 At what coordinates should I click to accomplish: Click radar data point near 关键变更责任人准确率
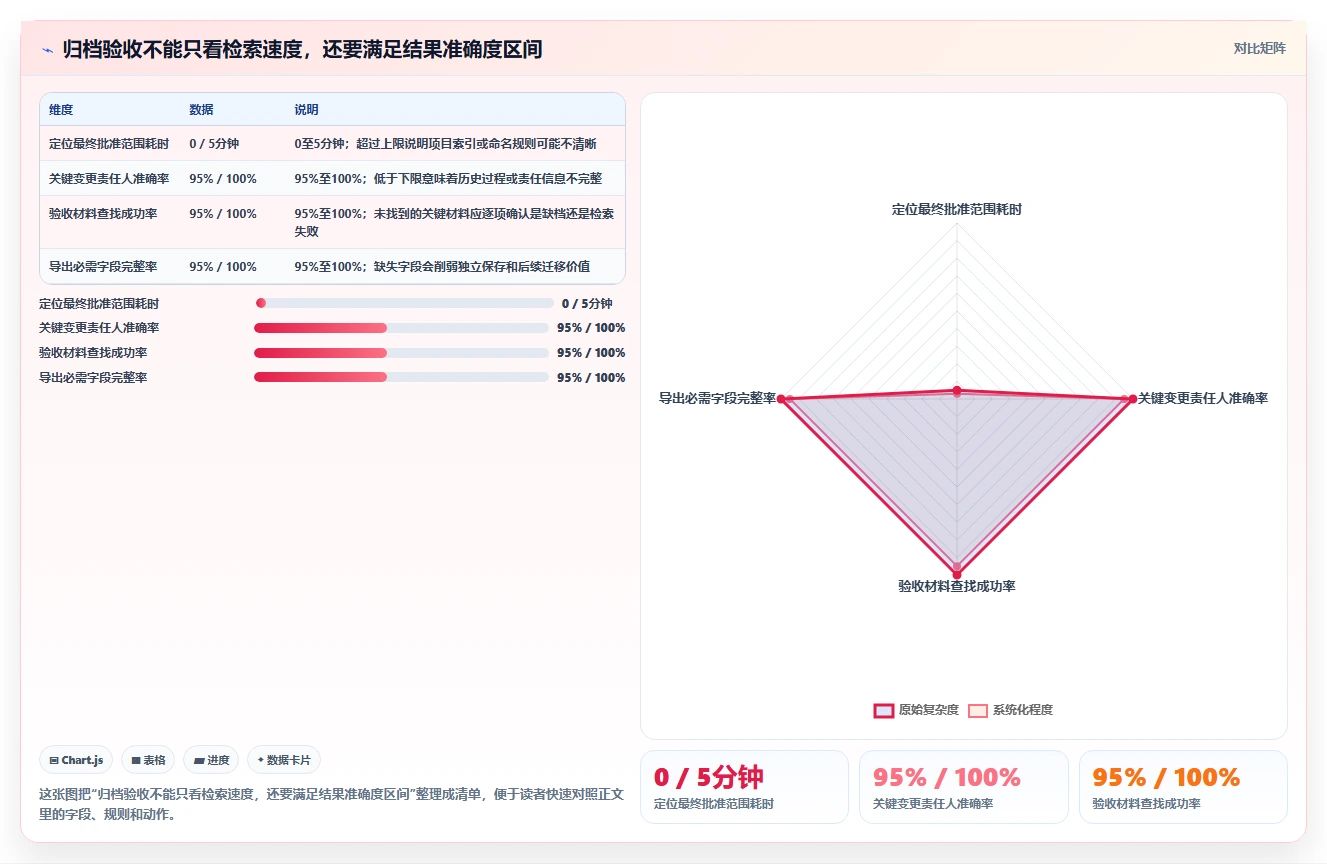1132,399
